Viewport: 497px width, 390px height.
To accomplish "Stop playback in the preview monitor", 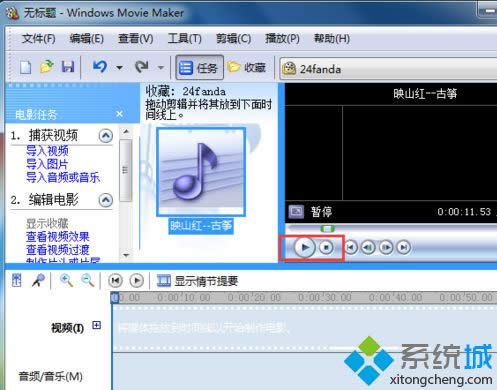I will (x=326, y=248).
